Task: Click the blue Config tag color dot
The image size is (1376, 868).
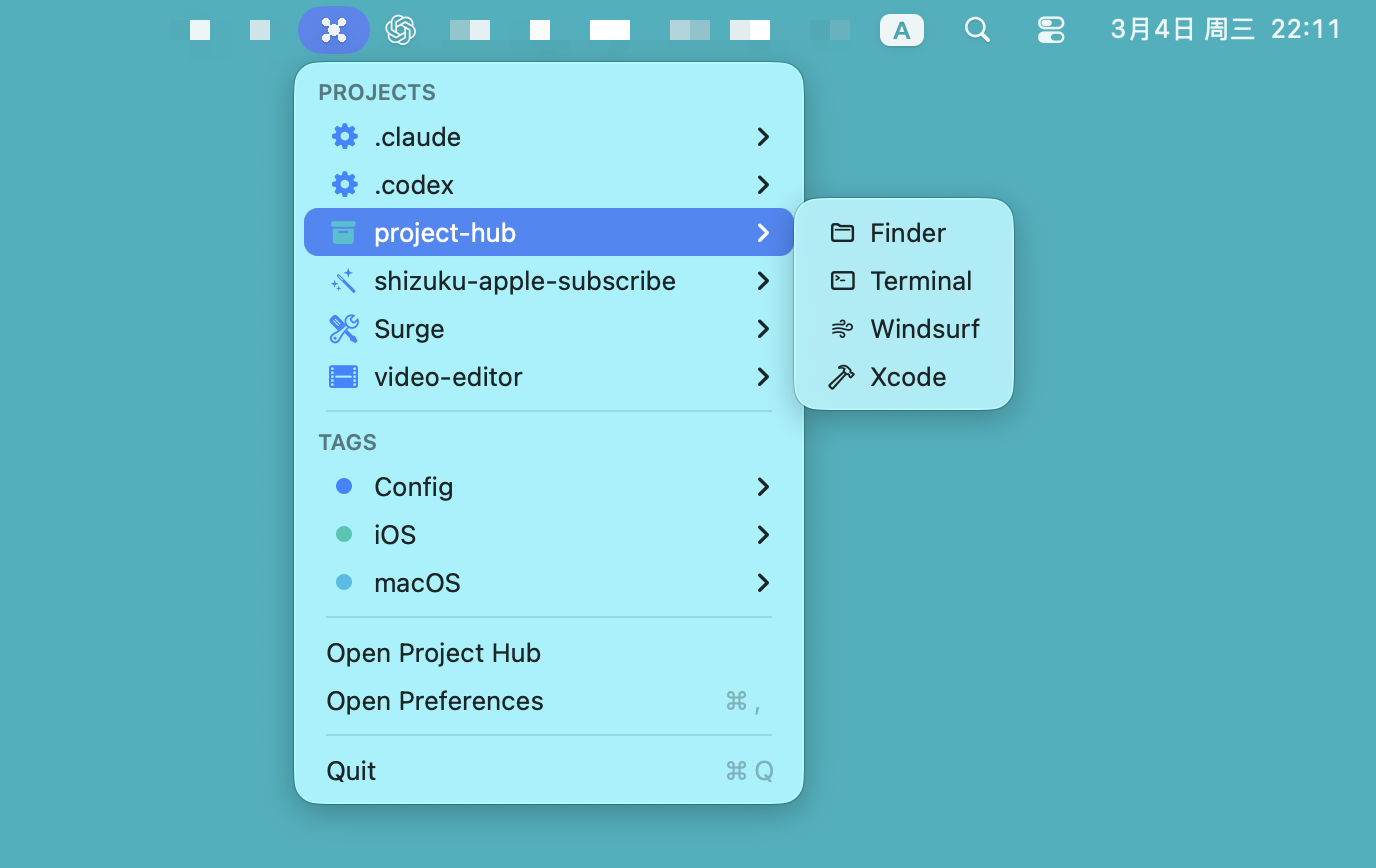Action: (344, 486)
